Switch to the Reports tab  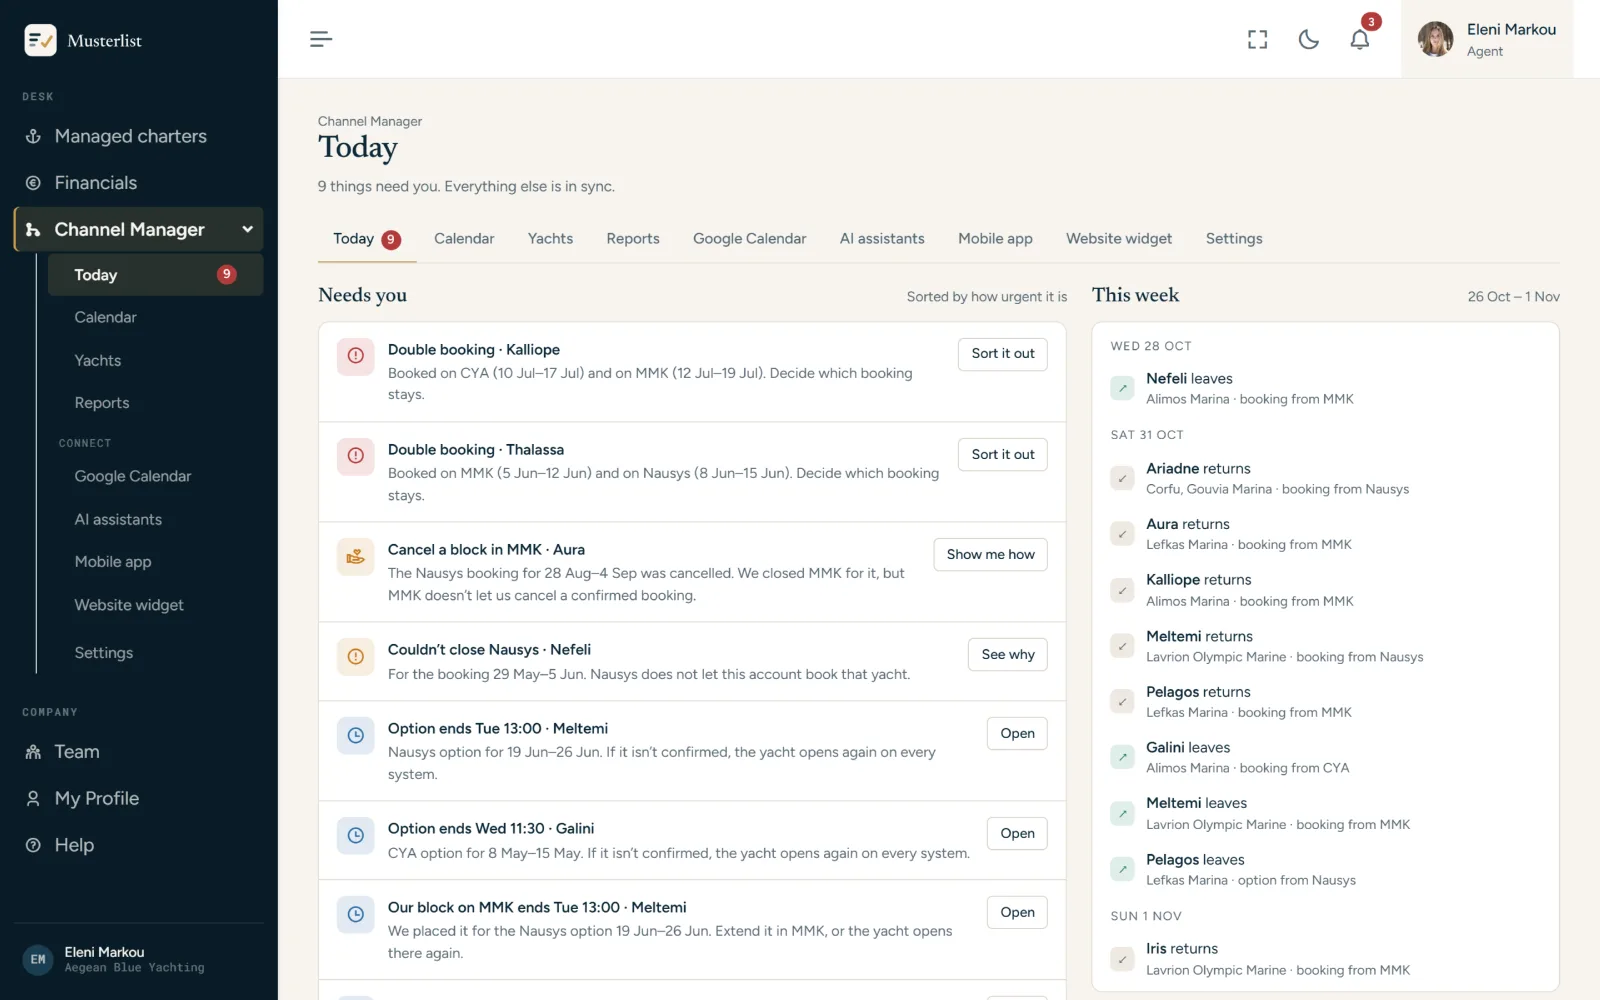coord(633,239)
